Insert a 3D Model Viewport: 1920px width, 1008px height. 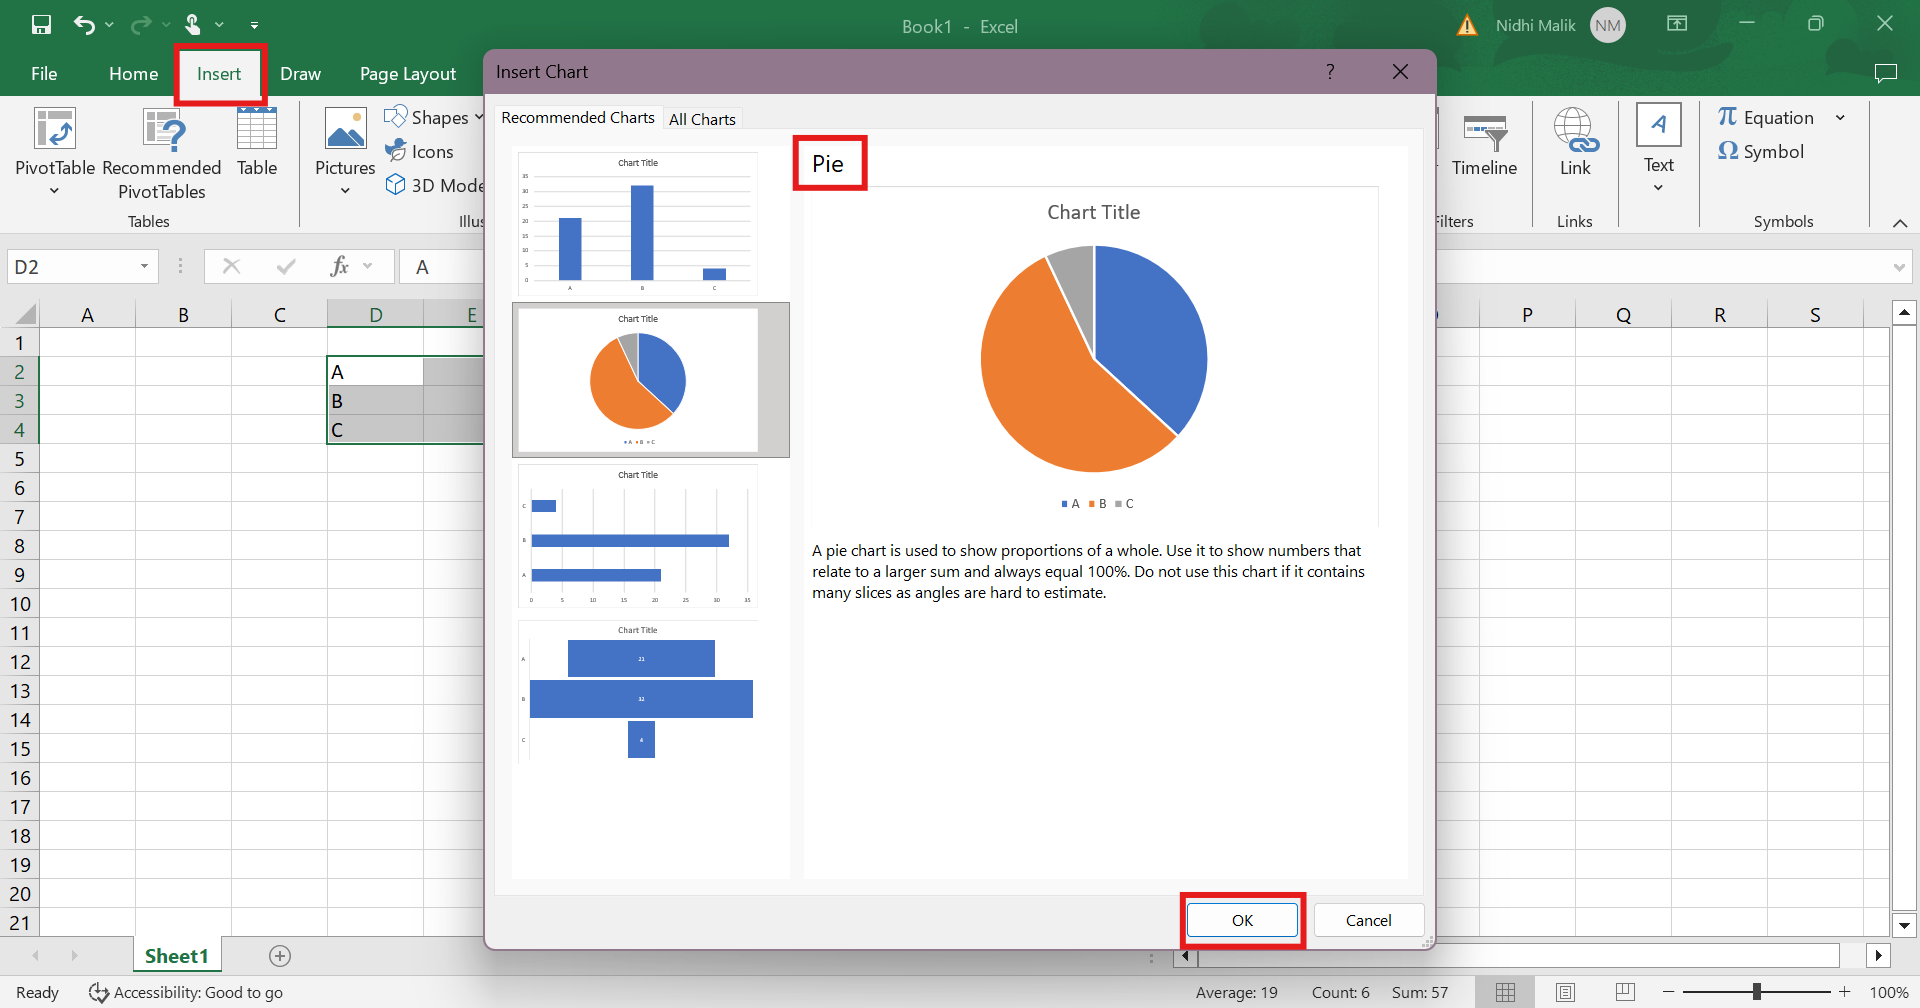point(434,185)
